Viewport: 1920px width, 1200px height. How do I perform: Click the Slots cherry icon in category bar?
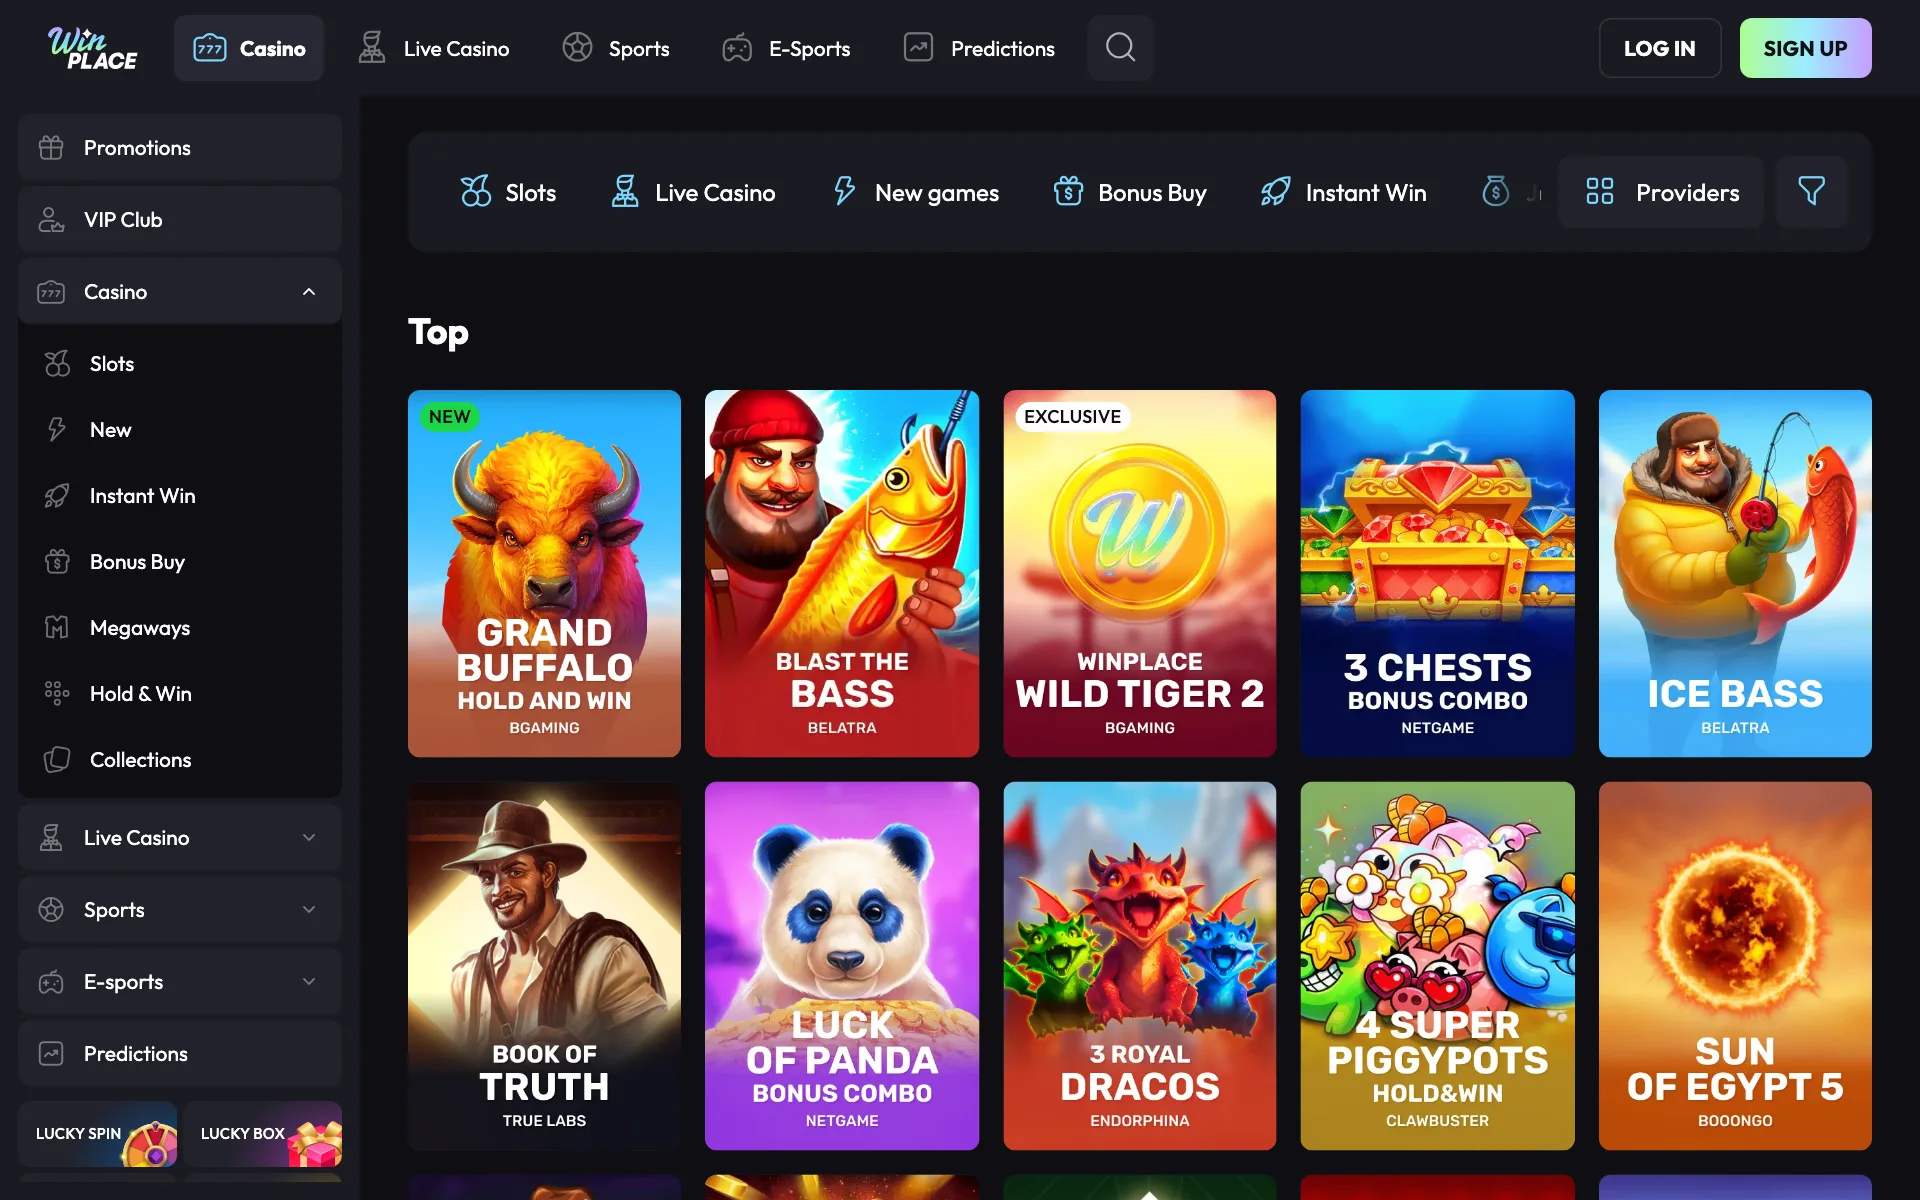tap(476, 192)
